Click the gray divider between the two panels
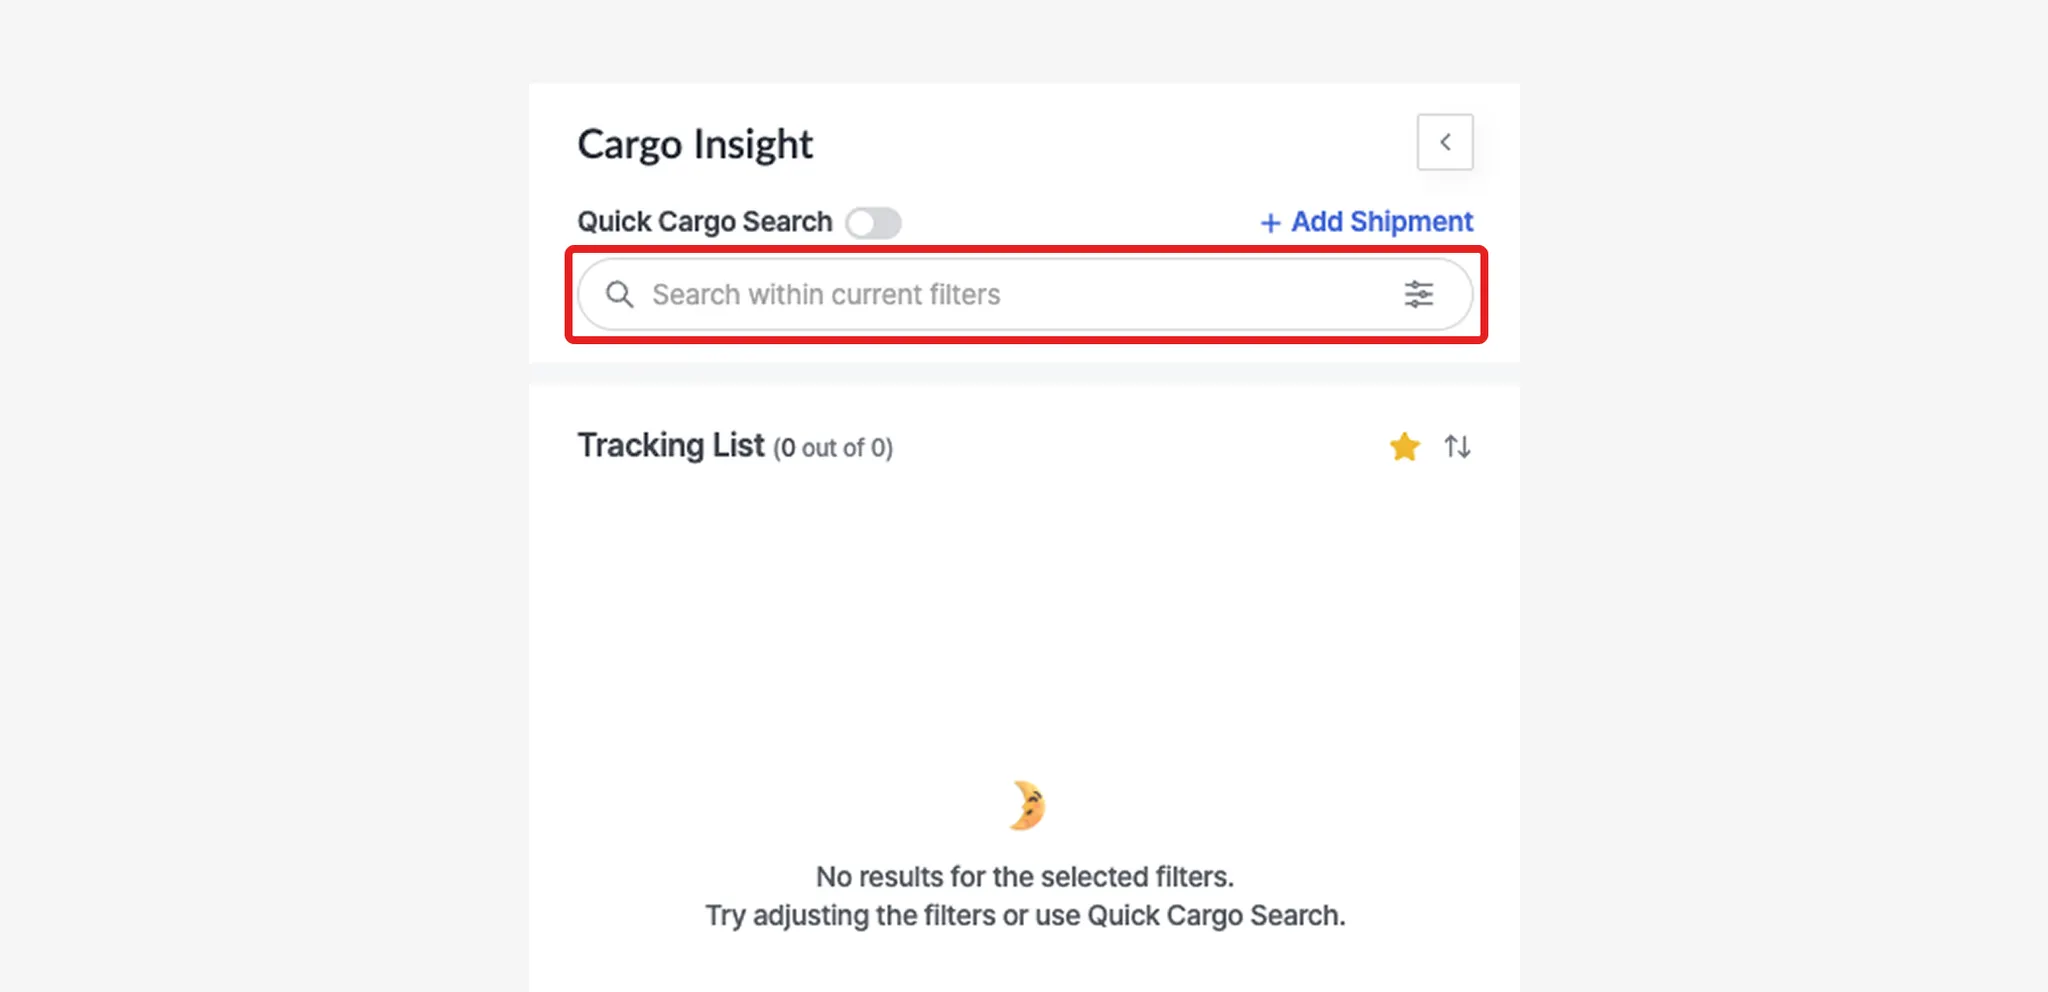This screenshot has width=2048, height=992. pyautogui.click(x=1024, y=374)
